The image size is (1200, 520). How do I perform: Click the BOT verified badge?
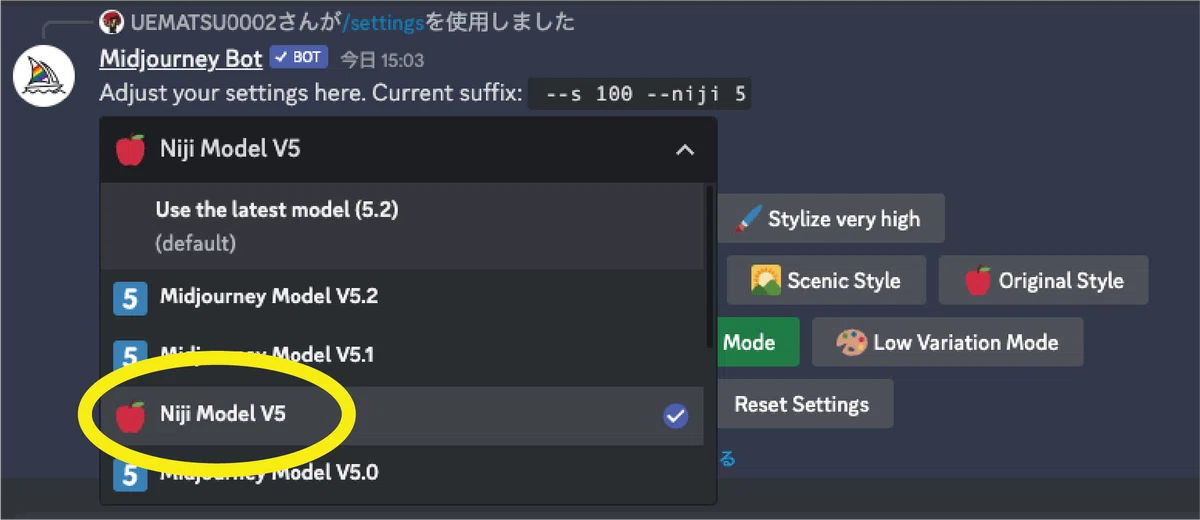[x=298, y=58]
